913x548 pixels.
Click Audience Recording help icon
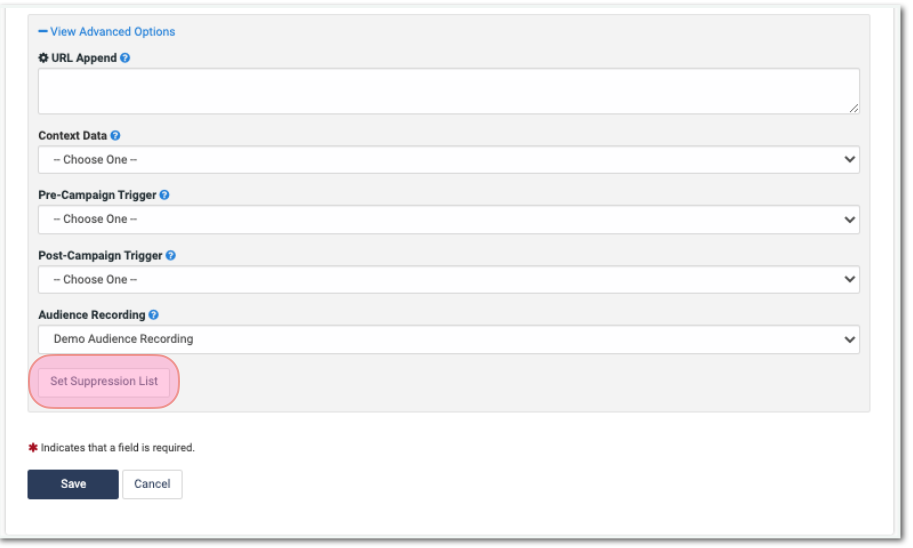pyautogui.click(x=154, y=315)
